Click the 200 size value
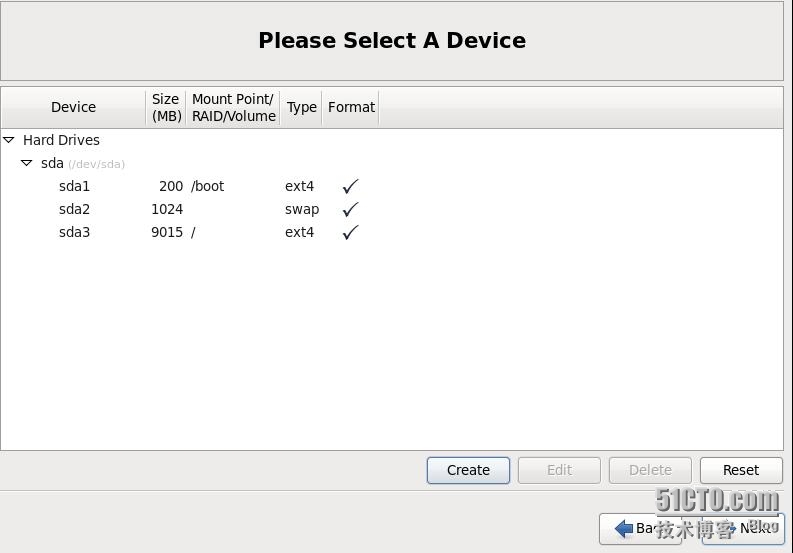 (x=171, y=186)
